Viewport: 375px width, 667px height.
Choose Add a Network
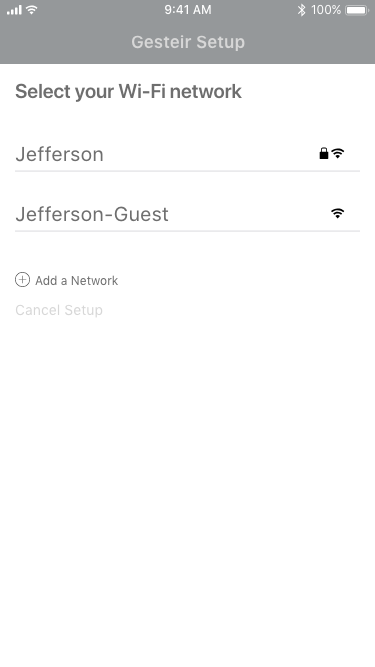tap(67, 280)
